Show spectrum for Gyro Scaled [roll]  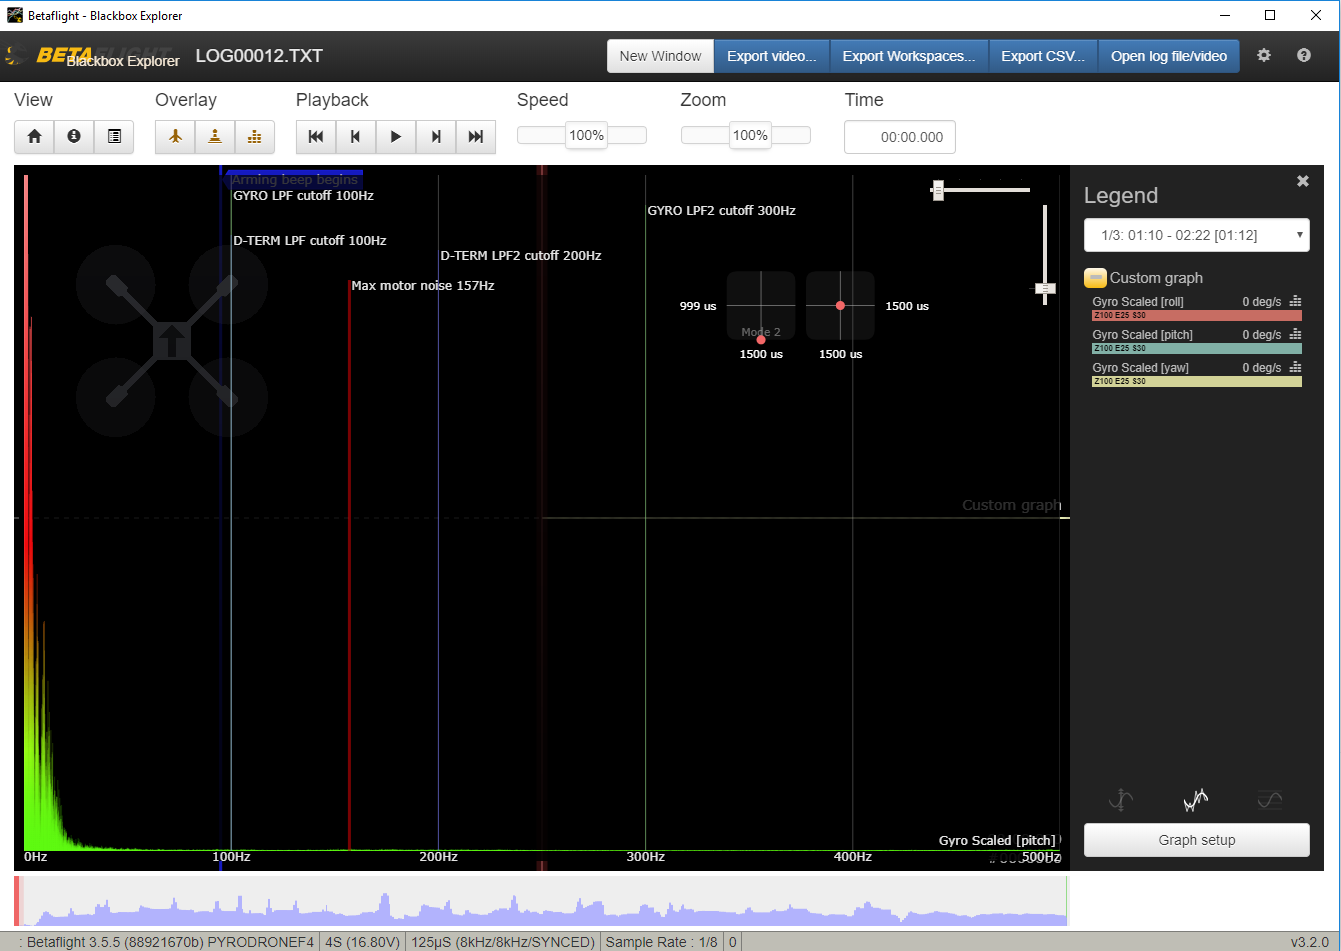click(x=1296, y=301)
